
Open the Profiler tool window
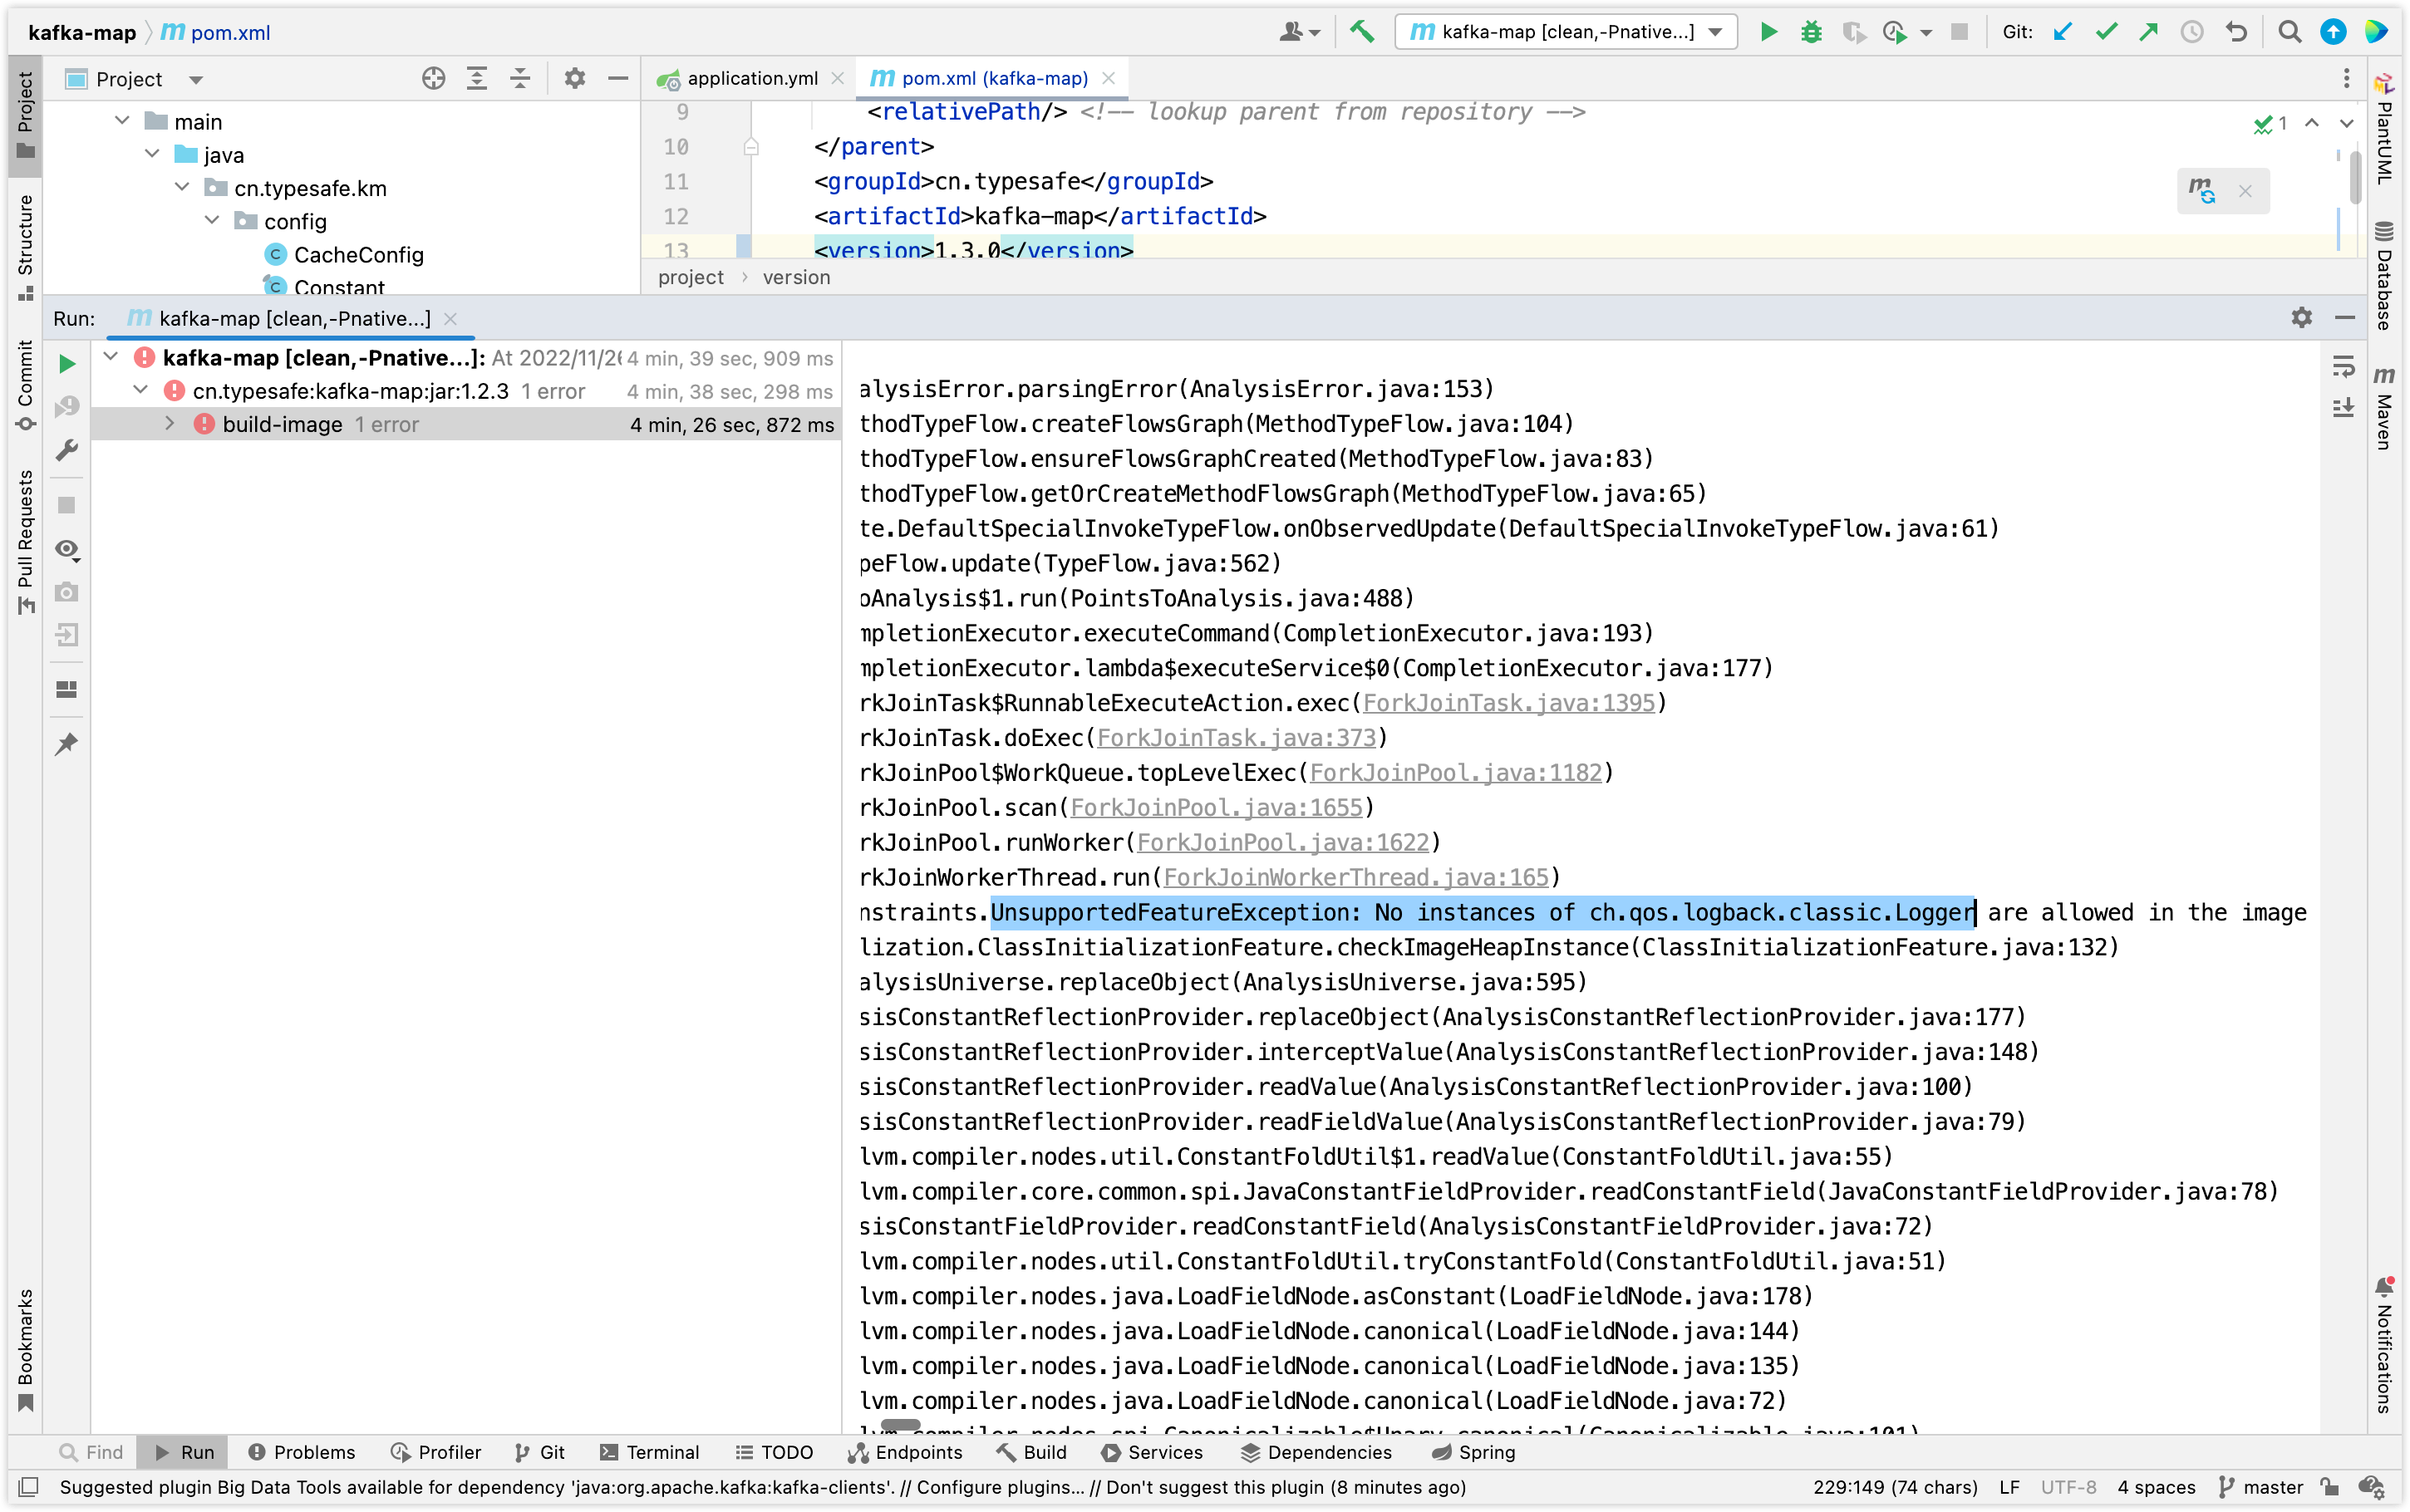(x=436, y=1452)
